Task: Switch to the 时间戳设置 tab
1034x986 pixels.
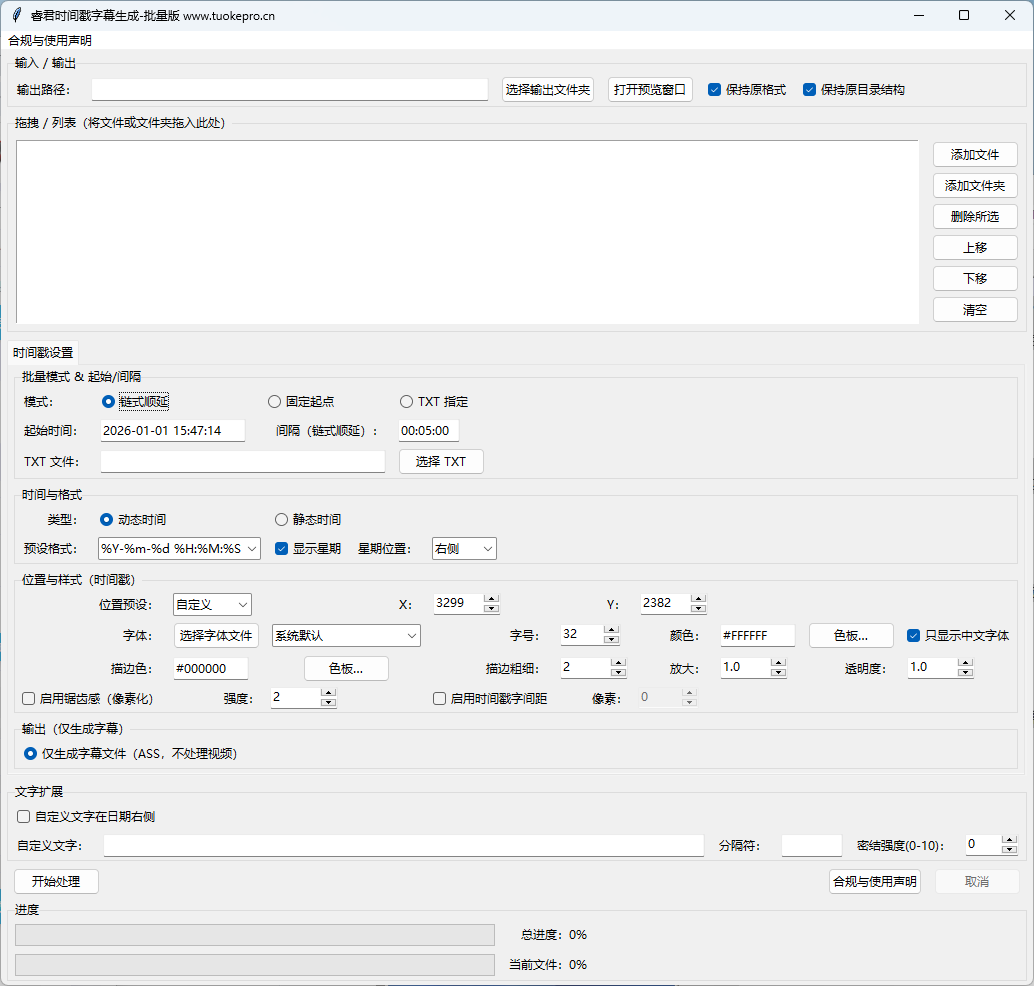Action: click(43, 353)
